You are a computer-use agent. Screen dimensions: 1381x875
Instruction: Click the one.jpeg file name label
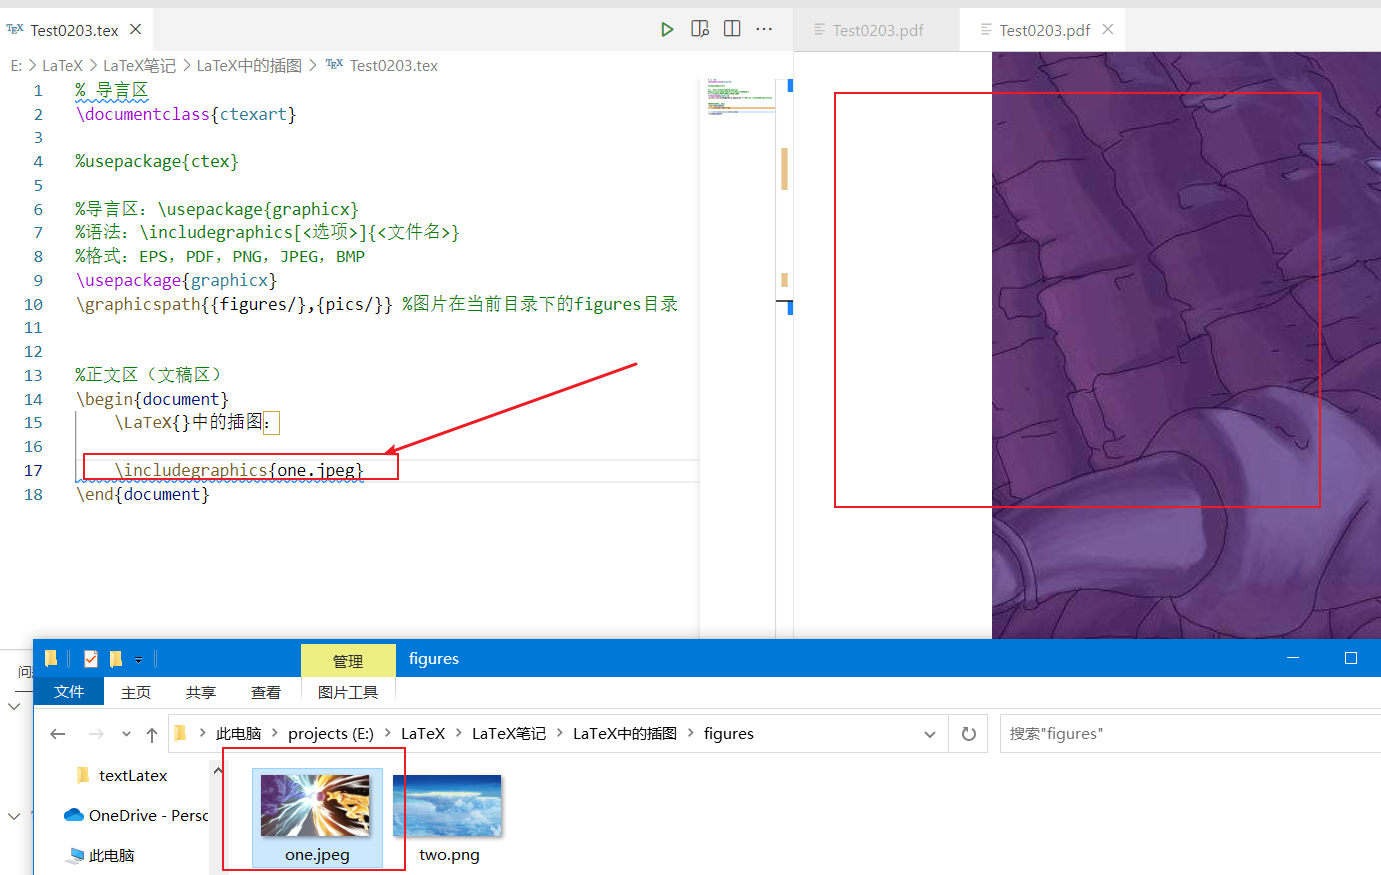click(317, 855)
